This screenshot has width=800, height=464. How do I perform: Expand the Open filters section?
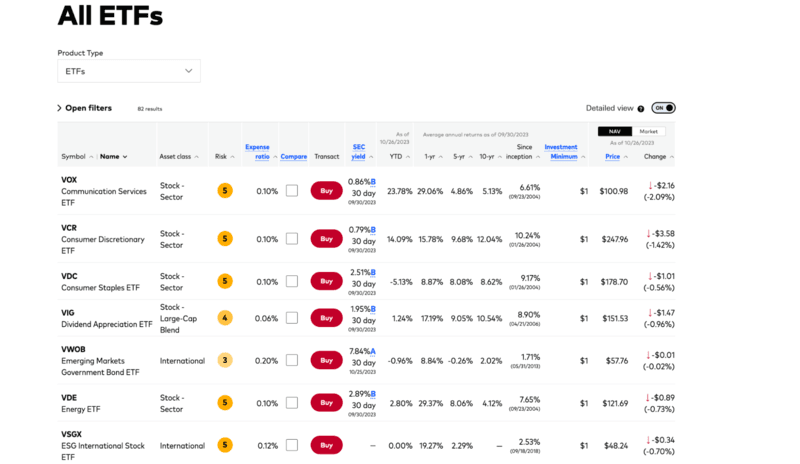pyautogui.click(x=85, y=108)
